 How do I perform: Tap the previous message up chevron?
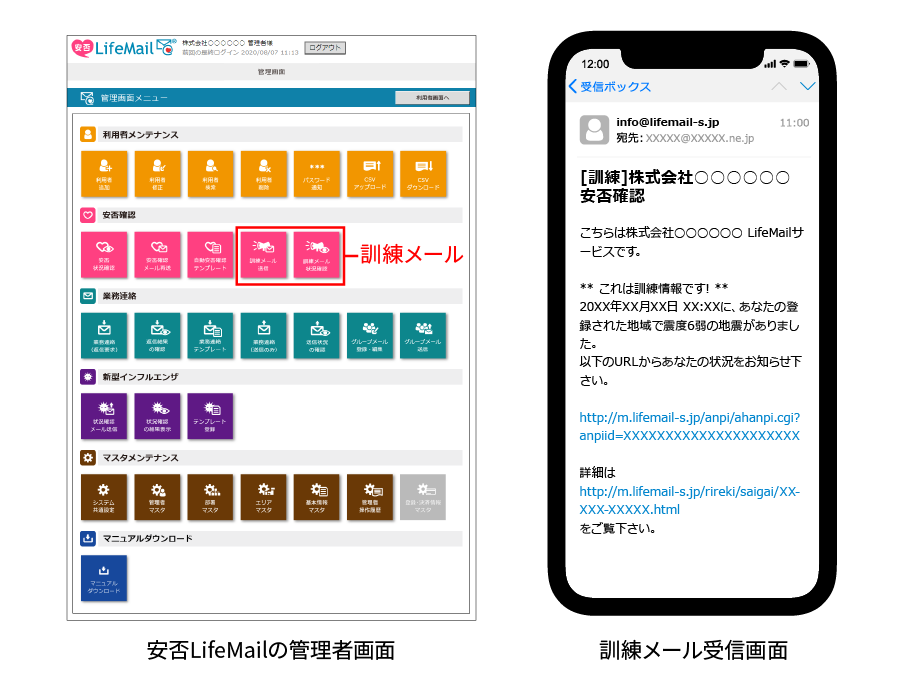coord(779,86)
